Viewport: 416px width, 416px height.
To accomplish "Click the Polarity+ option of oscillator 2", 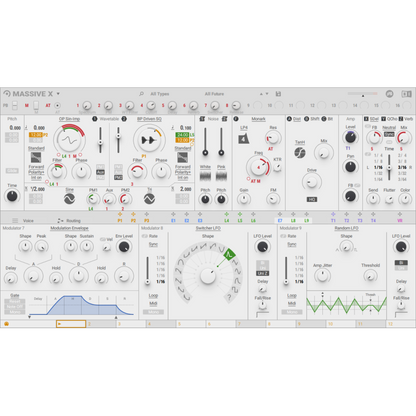I will (x=182, y=172).
